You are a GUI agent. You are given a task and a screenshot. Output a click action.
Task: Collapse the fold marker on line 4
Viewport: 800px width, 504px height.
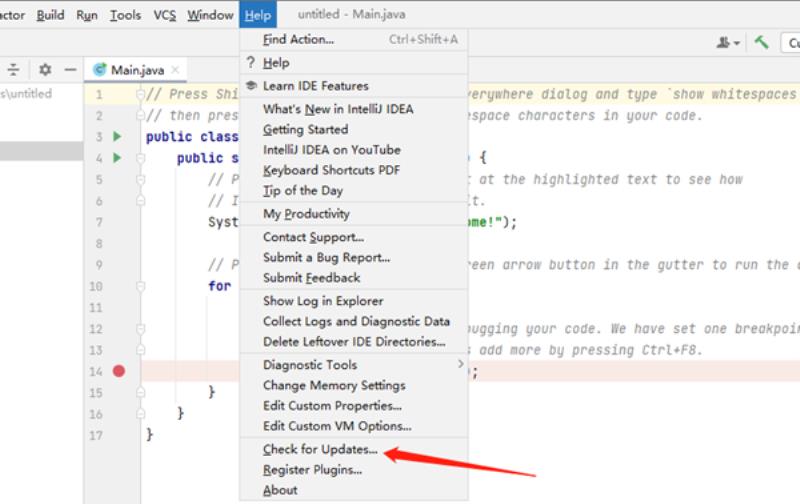[x=141, y=158]
